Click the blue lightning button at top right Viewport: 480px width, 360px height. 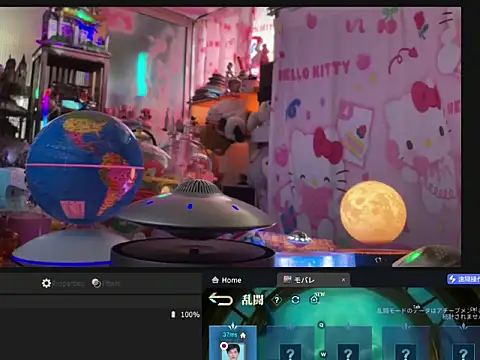point(464,279)
